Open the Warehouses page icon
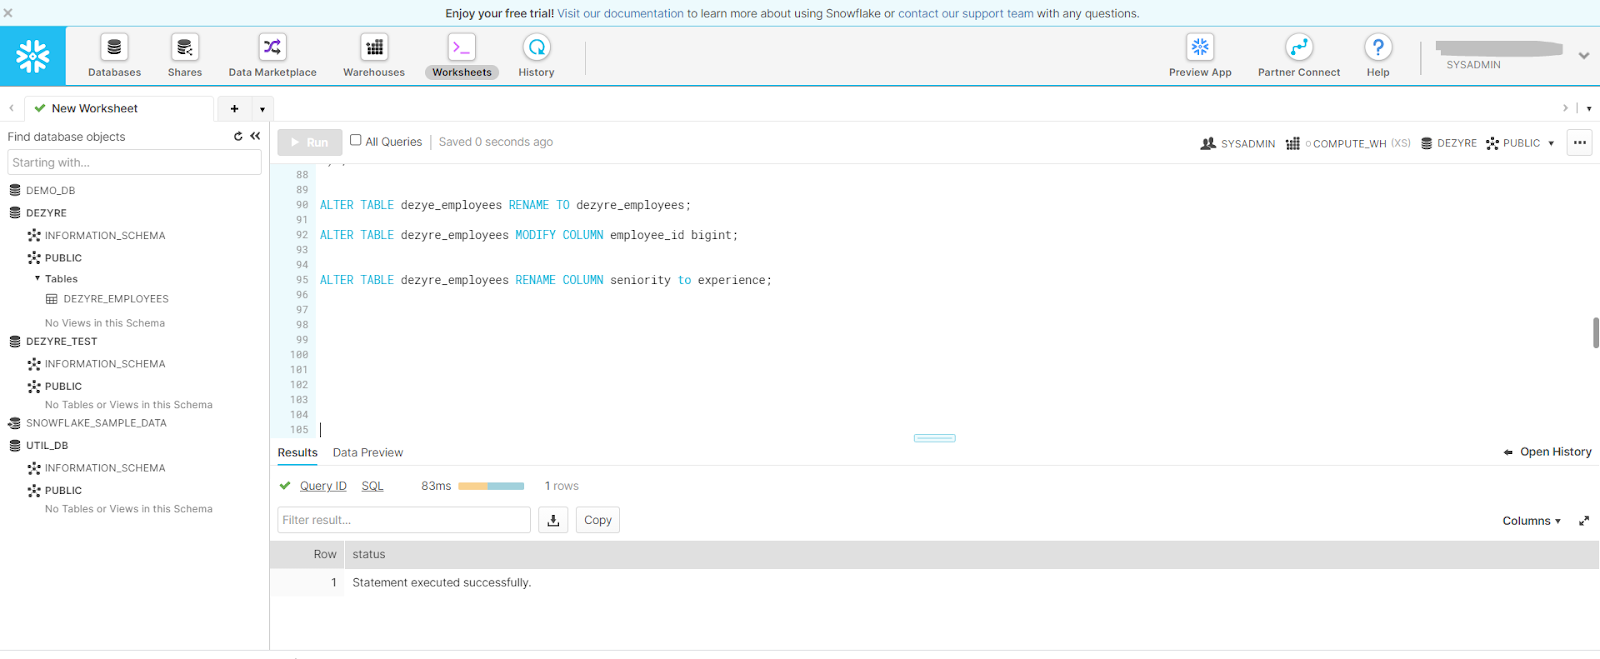The image size is (1600, 659). 374,47
